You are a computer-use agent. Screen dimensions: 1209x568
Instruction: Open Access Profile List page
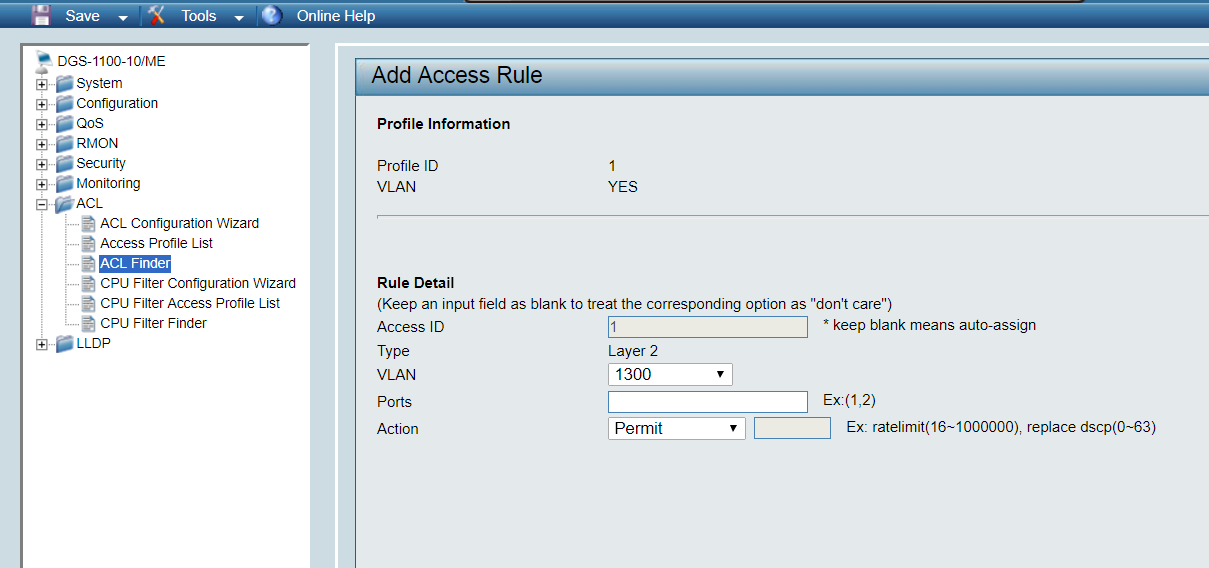tap(156, 243)
